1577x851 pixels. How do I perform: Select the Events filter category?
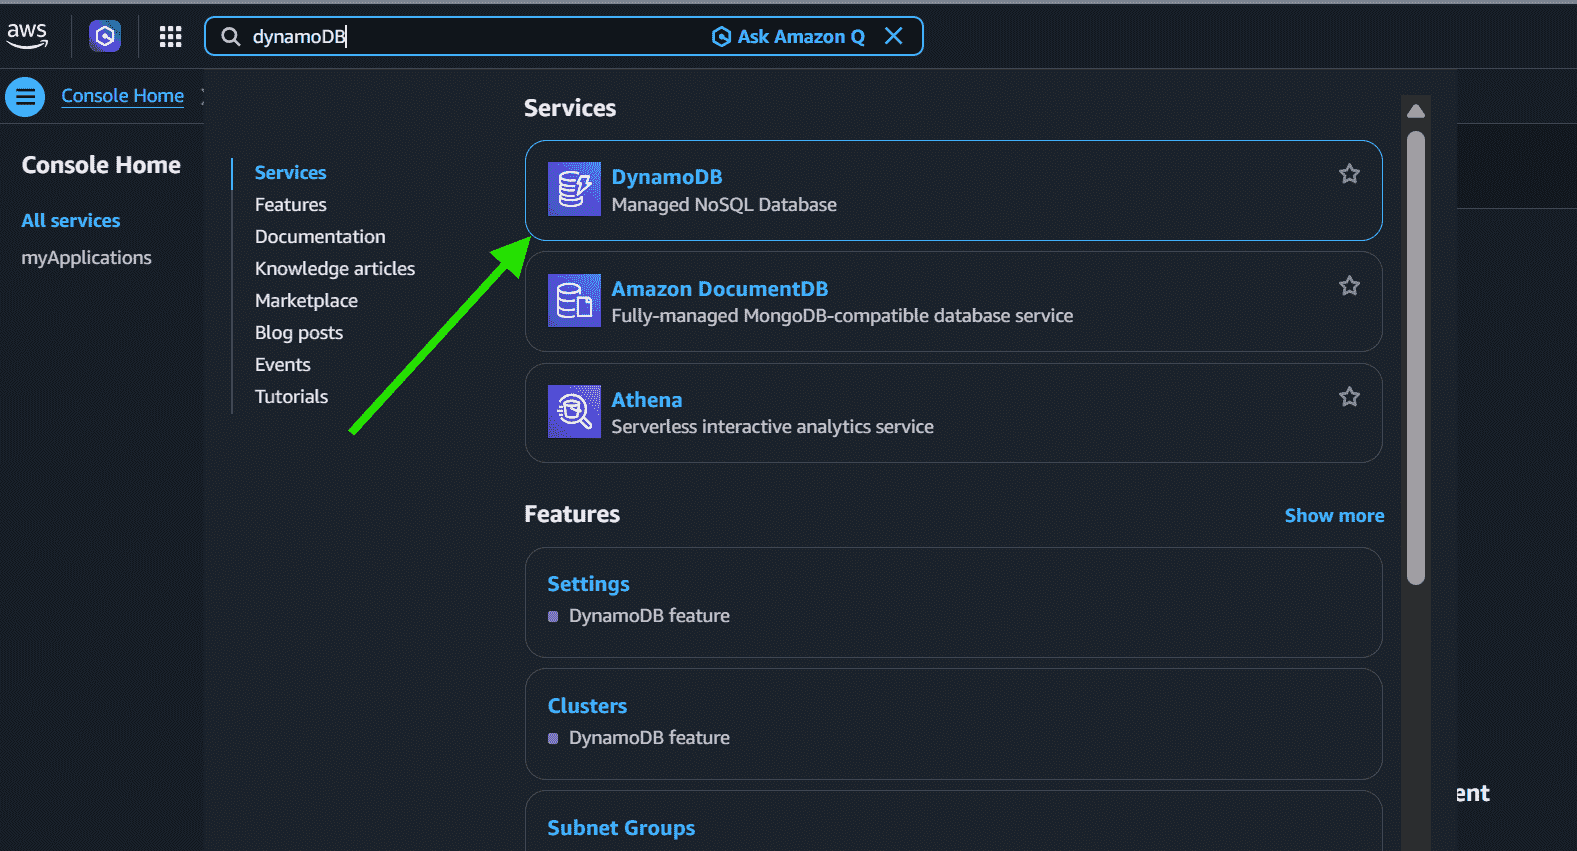283,365
